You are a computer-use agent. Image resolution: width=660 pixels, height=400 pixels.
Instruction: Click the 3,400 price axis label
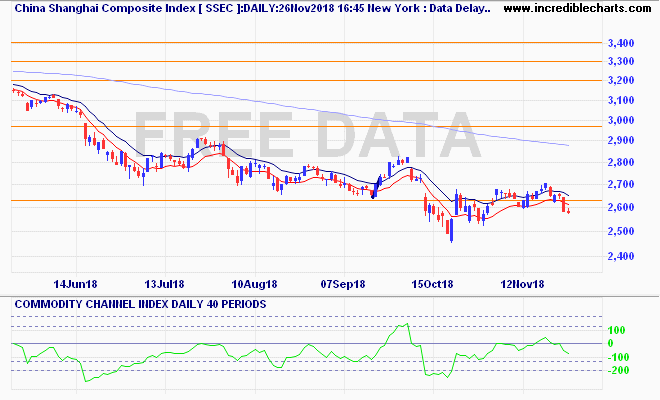click(x=621, y=43)
